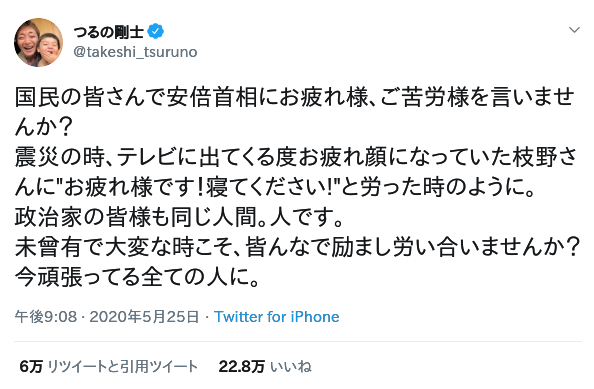
Task: Open the tweet options chevron menu
Action: [574, 30]
